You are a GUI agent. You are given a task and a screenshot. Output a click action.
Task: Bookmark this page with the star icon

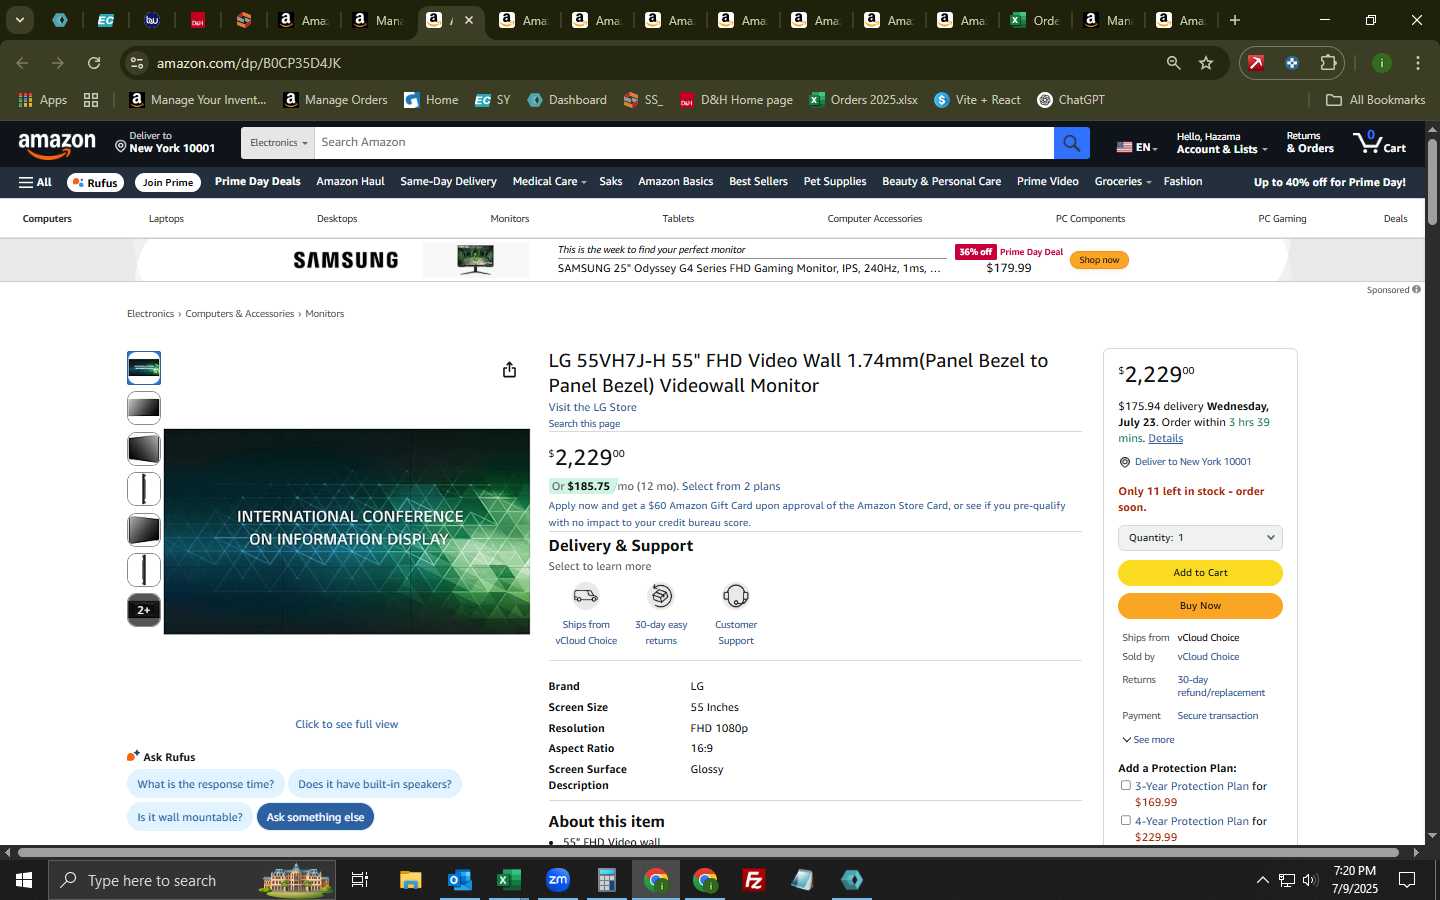pos(1206,63)
